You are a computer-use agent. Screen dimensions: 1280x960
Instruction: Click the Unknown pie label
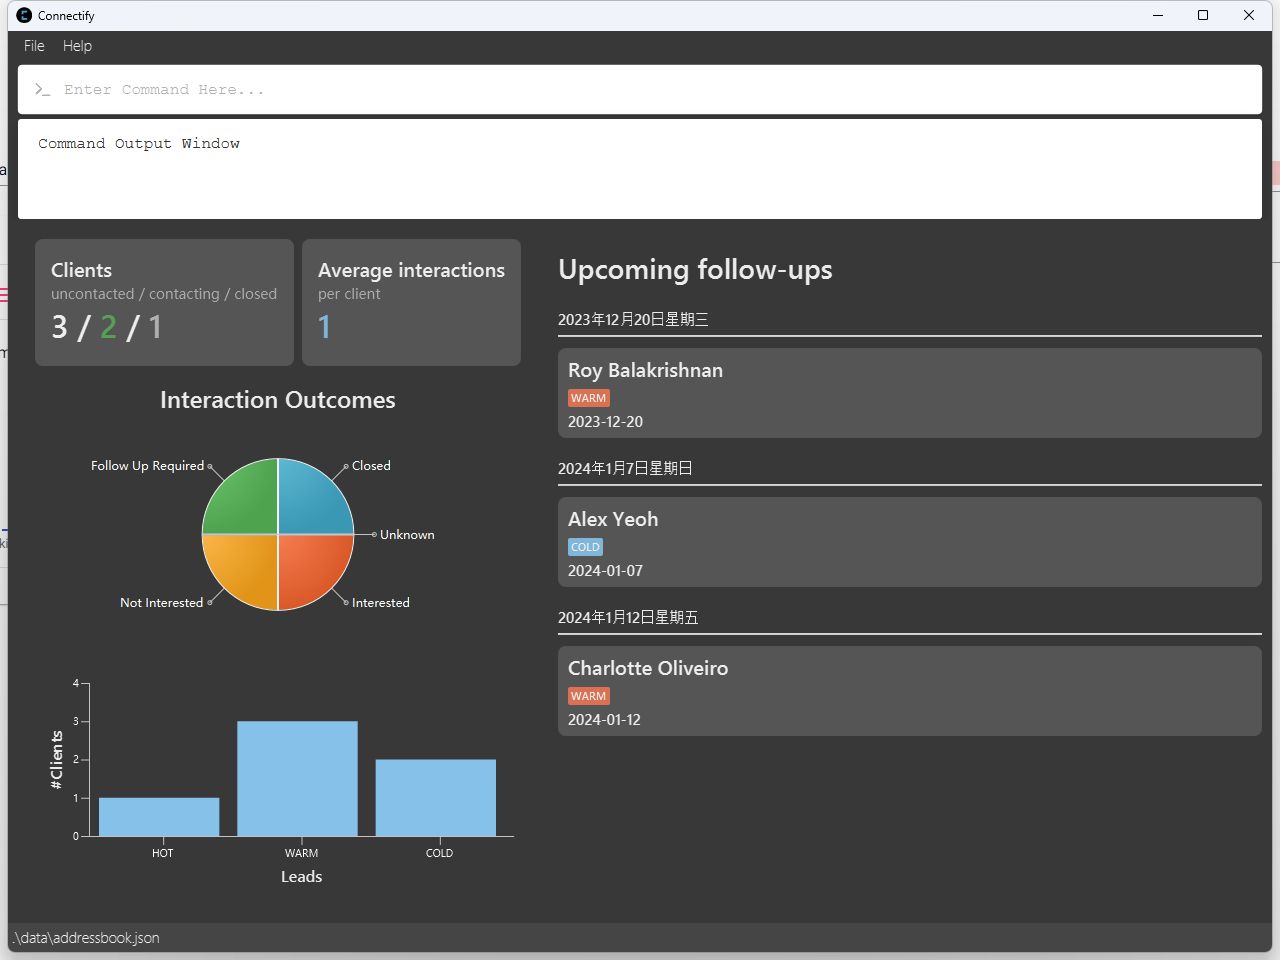coord(407,535)
